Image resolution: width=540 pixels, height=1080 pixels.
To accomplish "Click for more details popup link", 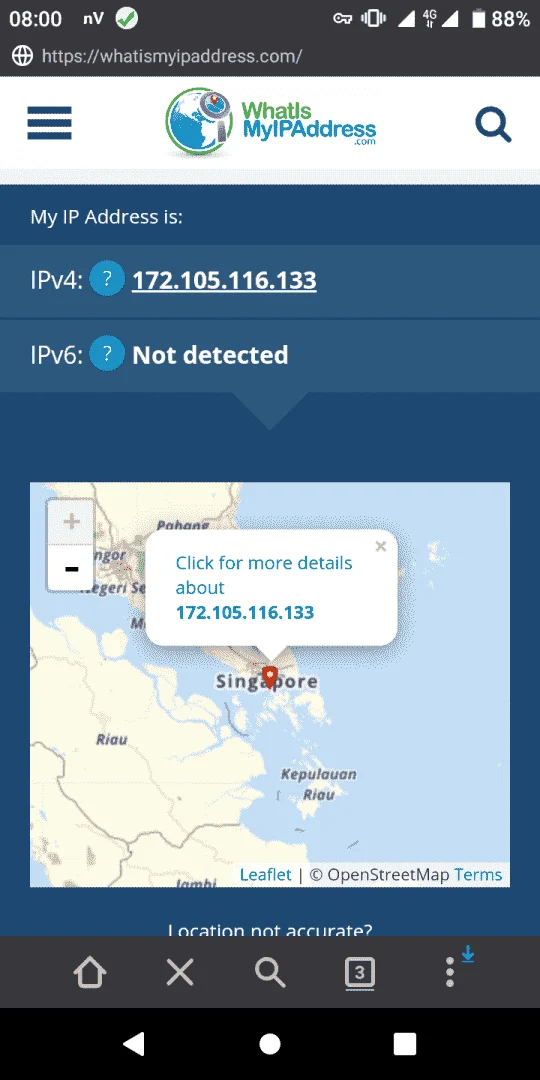I will [264, 588].
